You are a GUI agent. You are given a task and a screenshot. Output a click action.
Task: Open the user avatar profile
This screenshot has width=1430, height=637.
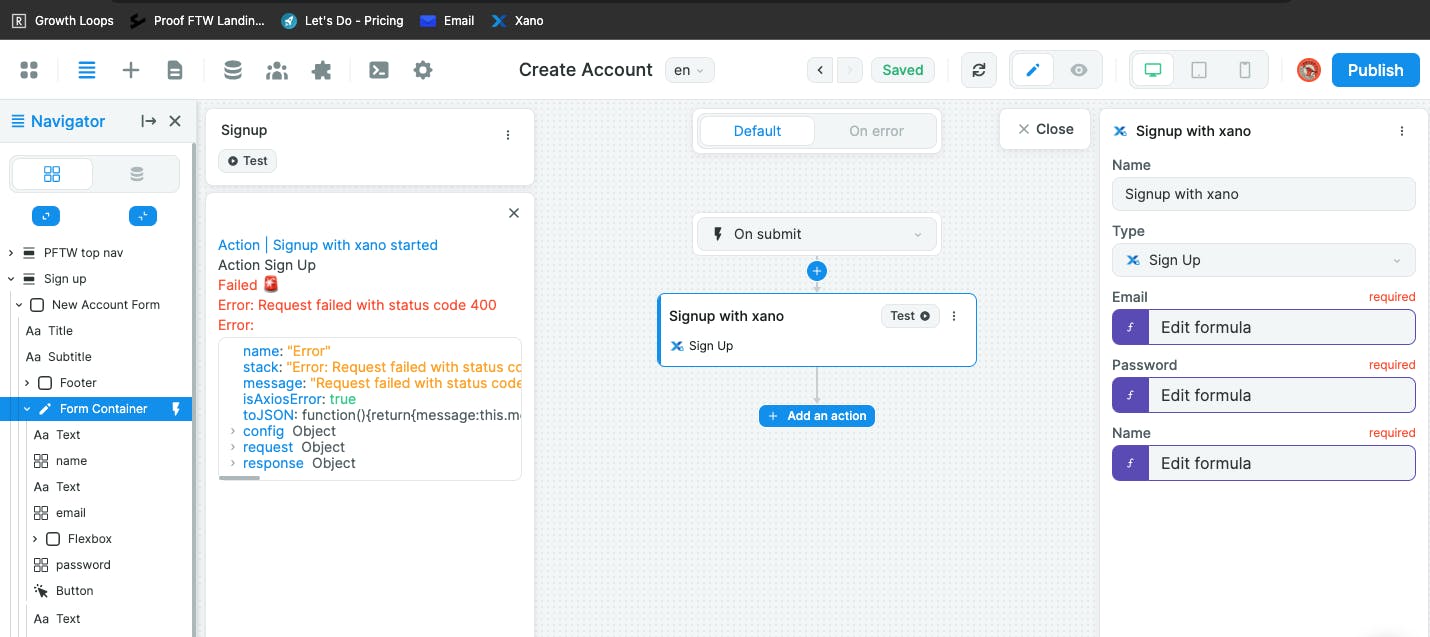[1308, 70]
